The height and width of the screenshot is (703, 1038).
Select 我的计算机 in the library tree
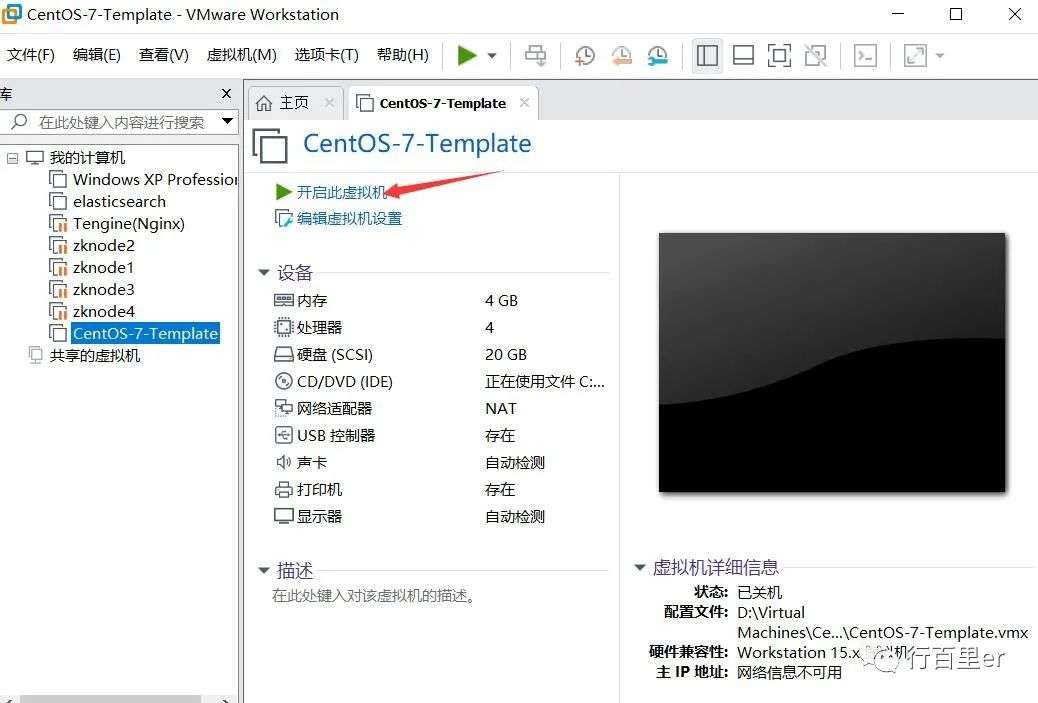tap(87, 158)
